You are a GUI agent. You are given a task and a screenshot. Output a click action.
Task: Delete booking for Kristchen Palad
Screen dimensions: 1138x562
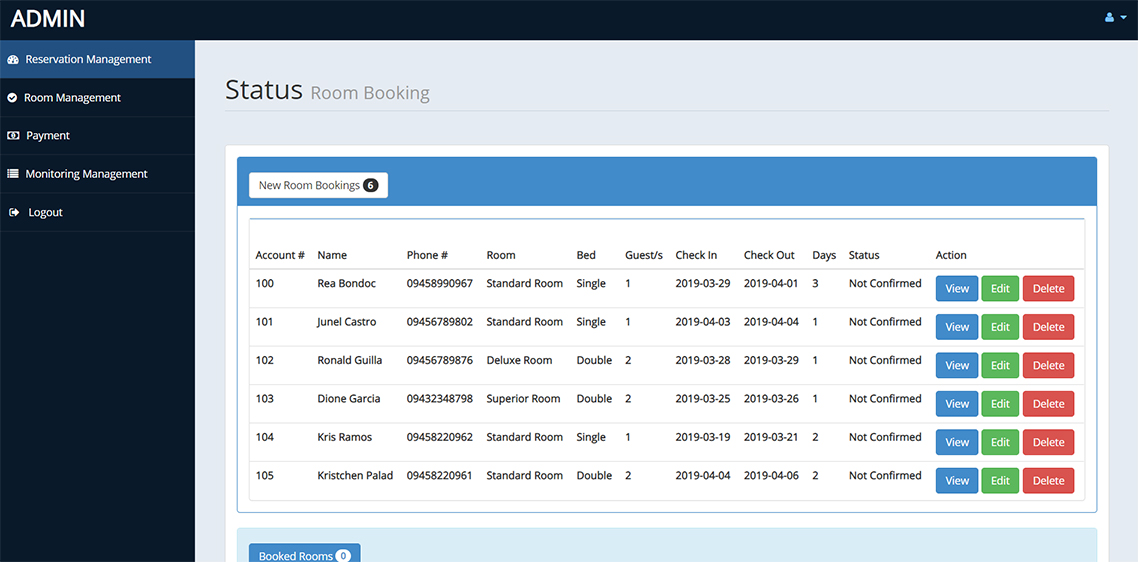[x=1048, y=481]
